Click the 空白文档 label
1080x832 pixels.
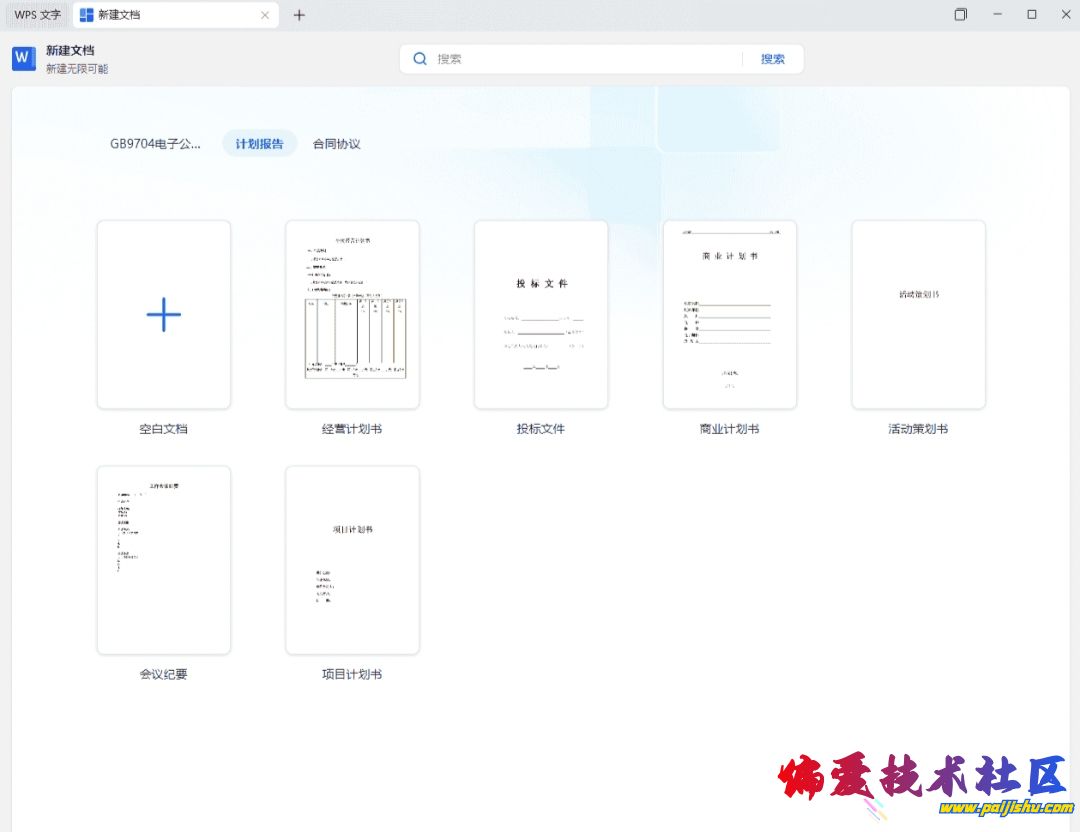(164, 429)
